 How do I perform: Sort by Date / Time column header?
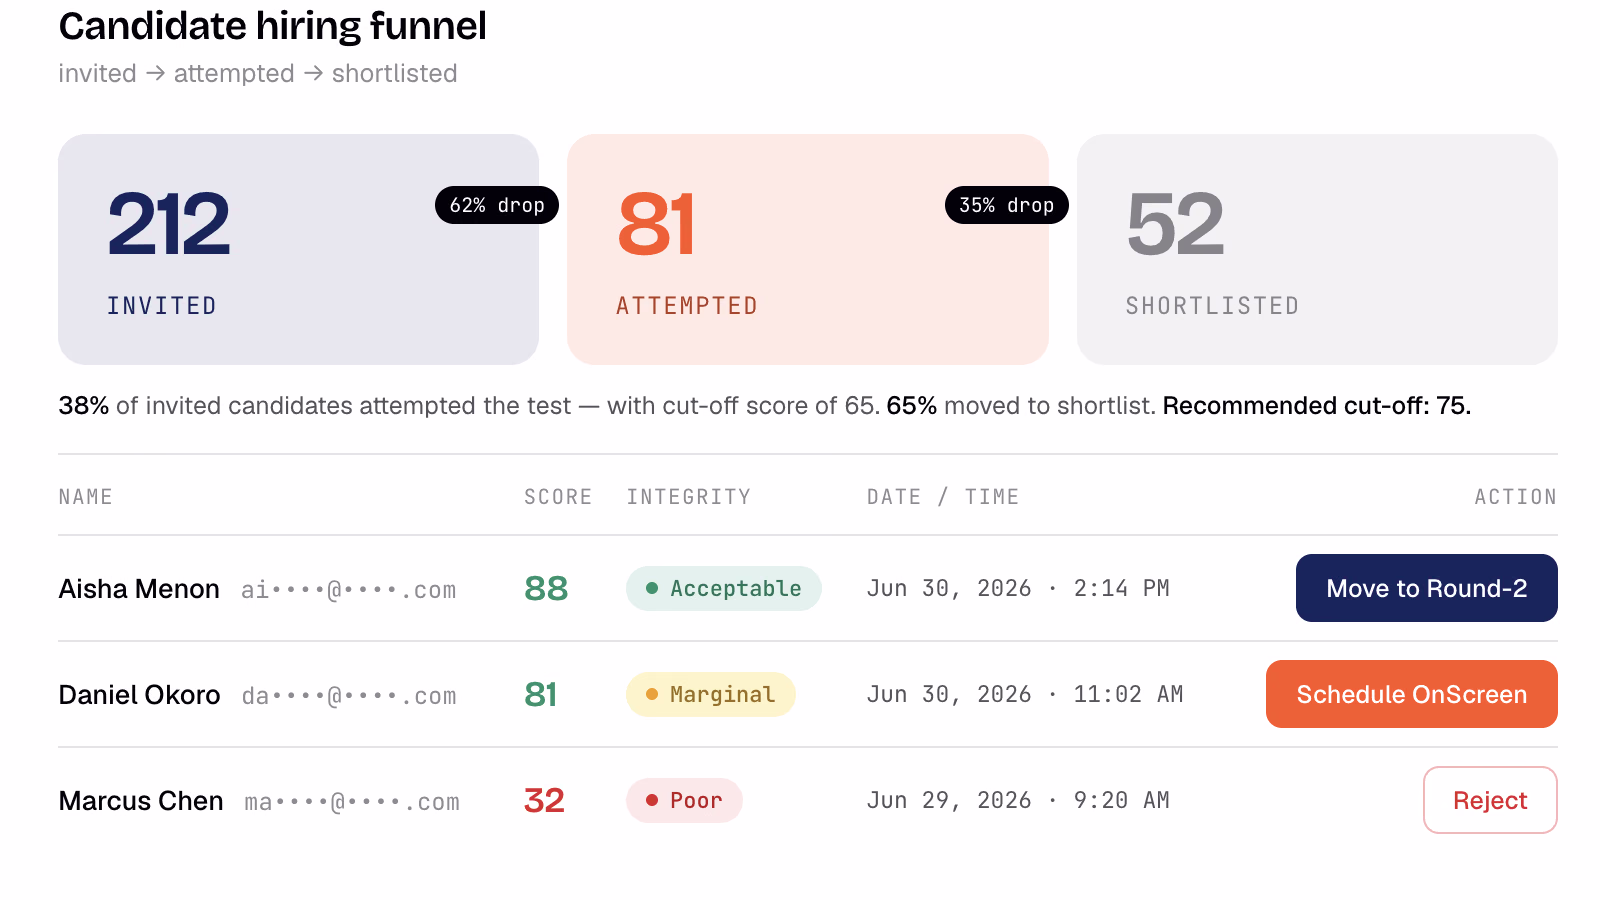943,497
